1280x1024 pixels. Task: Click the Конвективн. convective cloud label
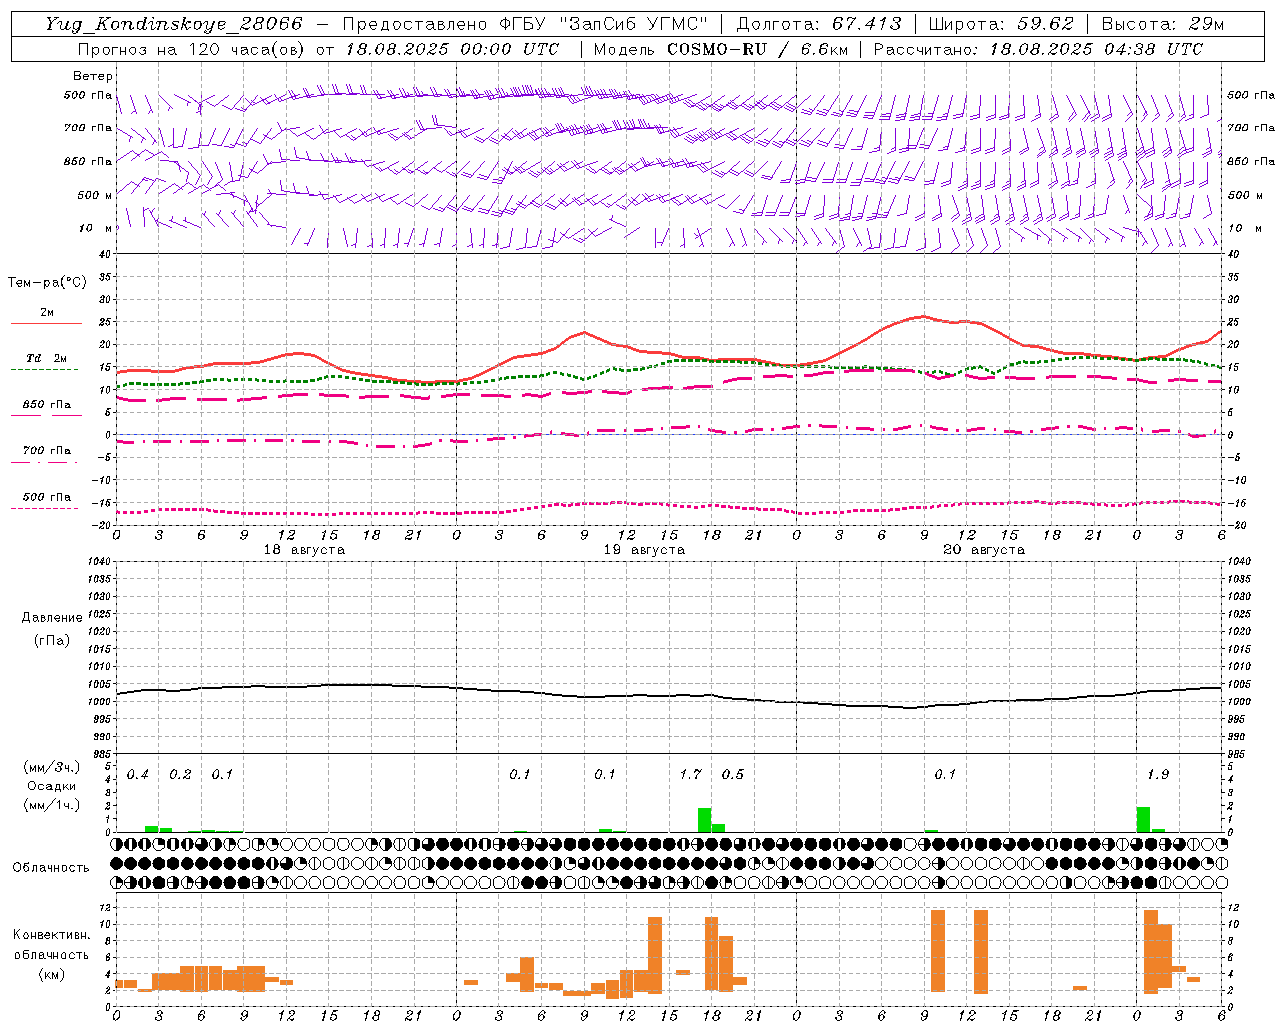click(x=51, y=935)
